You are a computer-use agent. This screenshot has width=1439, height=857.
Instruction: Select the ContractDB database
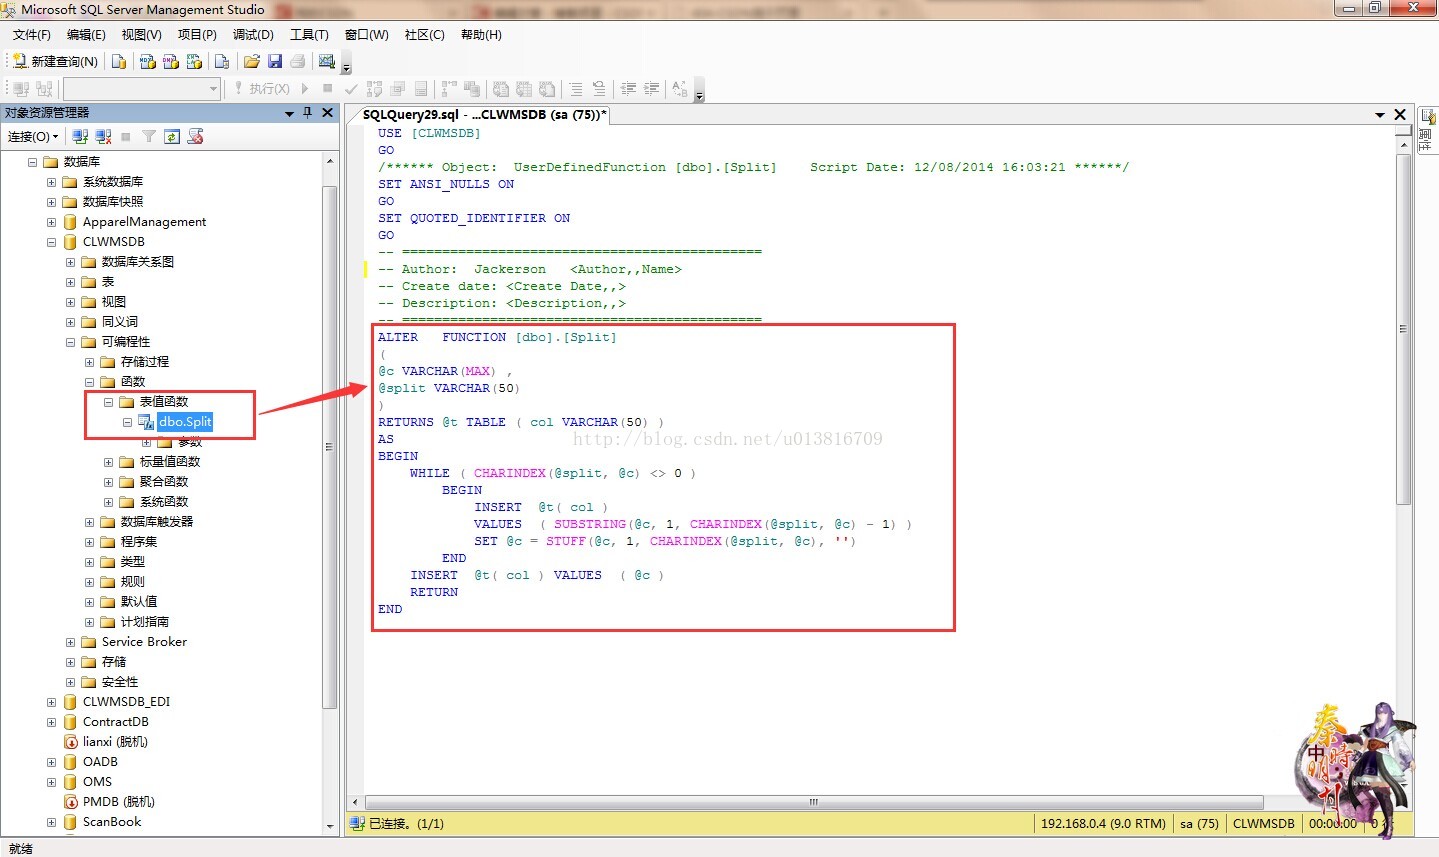[x=115, y=722]
